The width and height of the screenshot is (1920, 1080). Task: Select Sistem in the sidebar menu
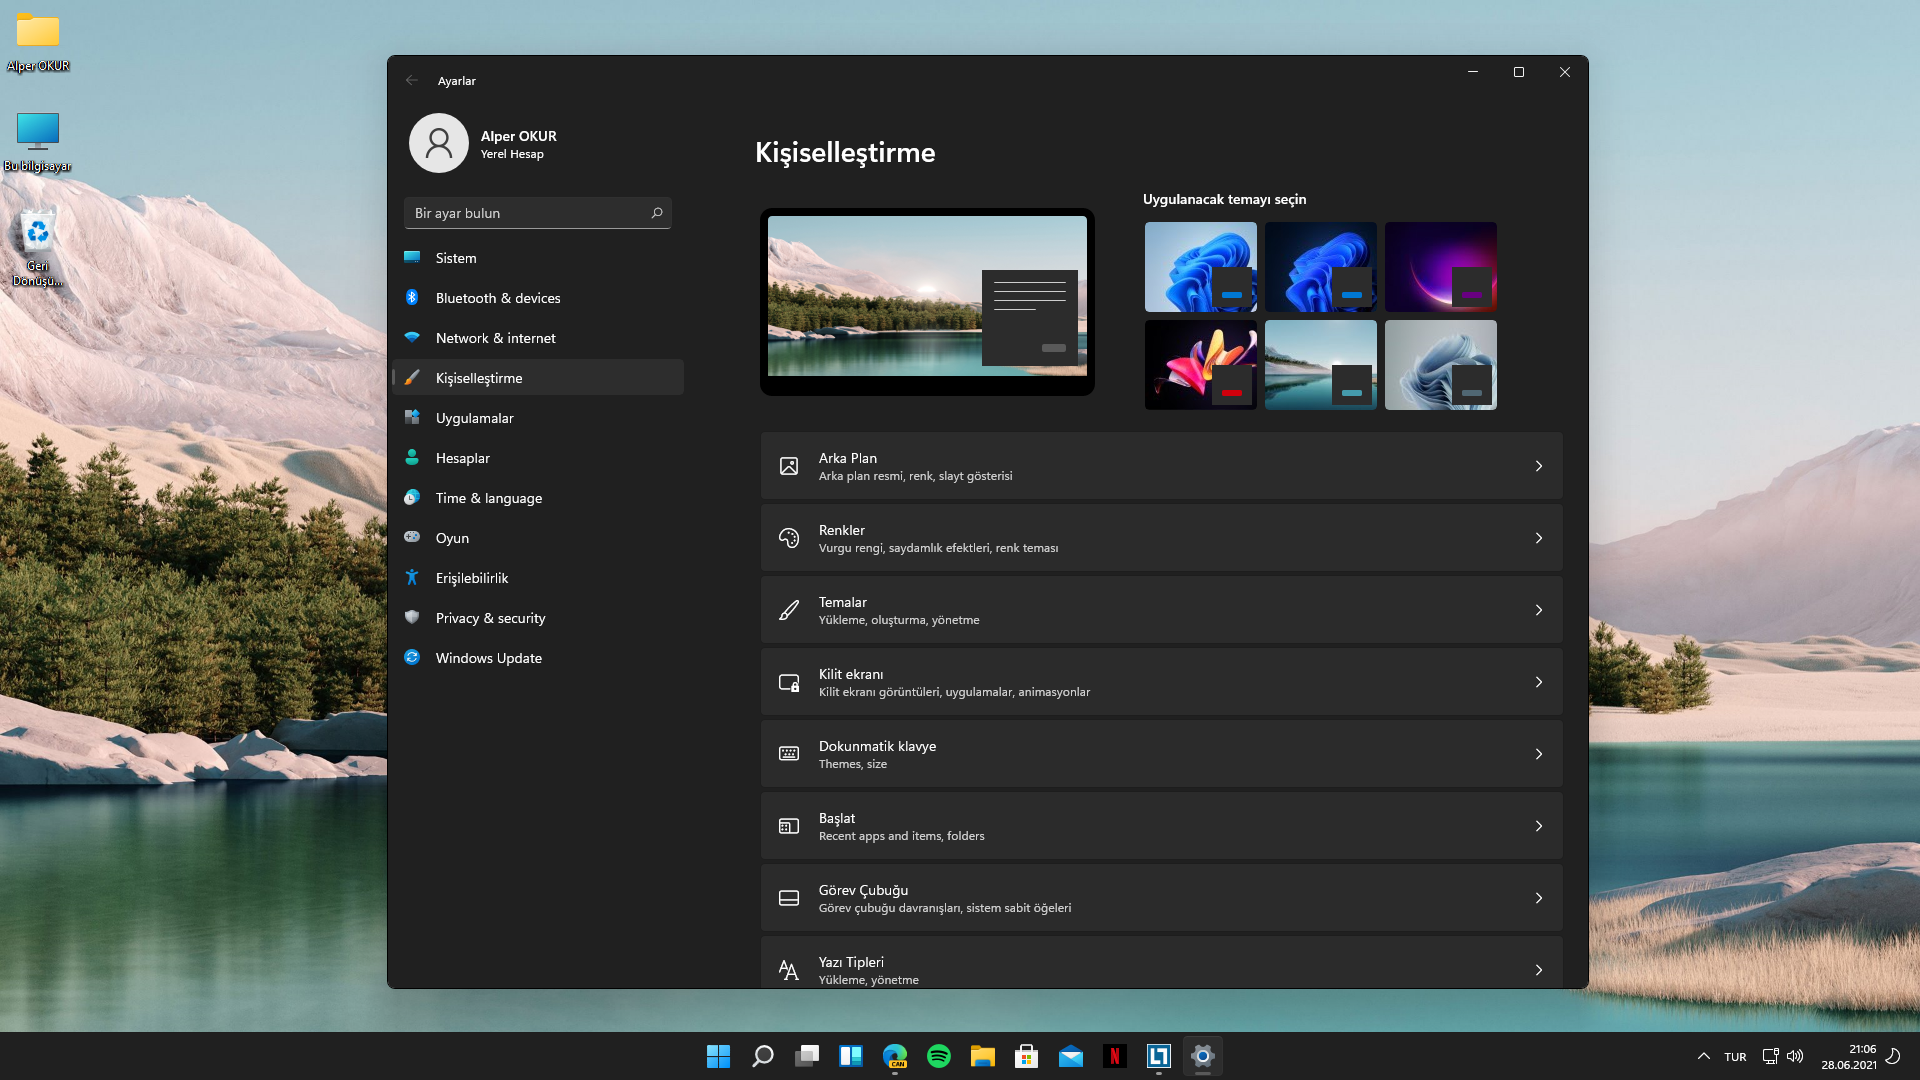point(456,258)
